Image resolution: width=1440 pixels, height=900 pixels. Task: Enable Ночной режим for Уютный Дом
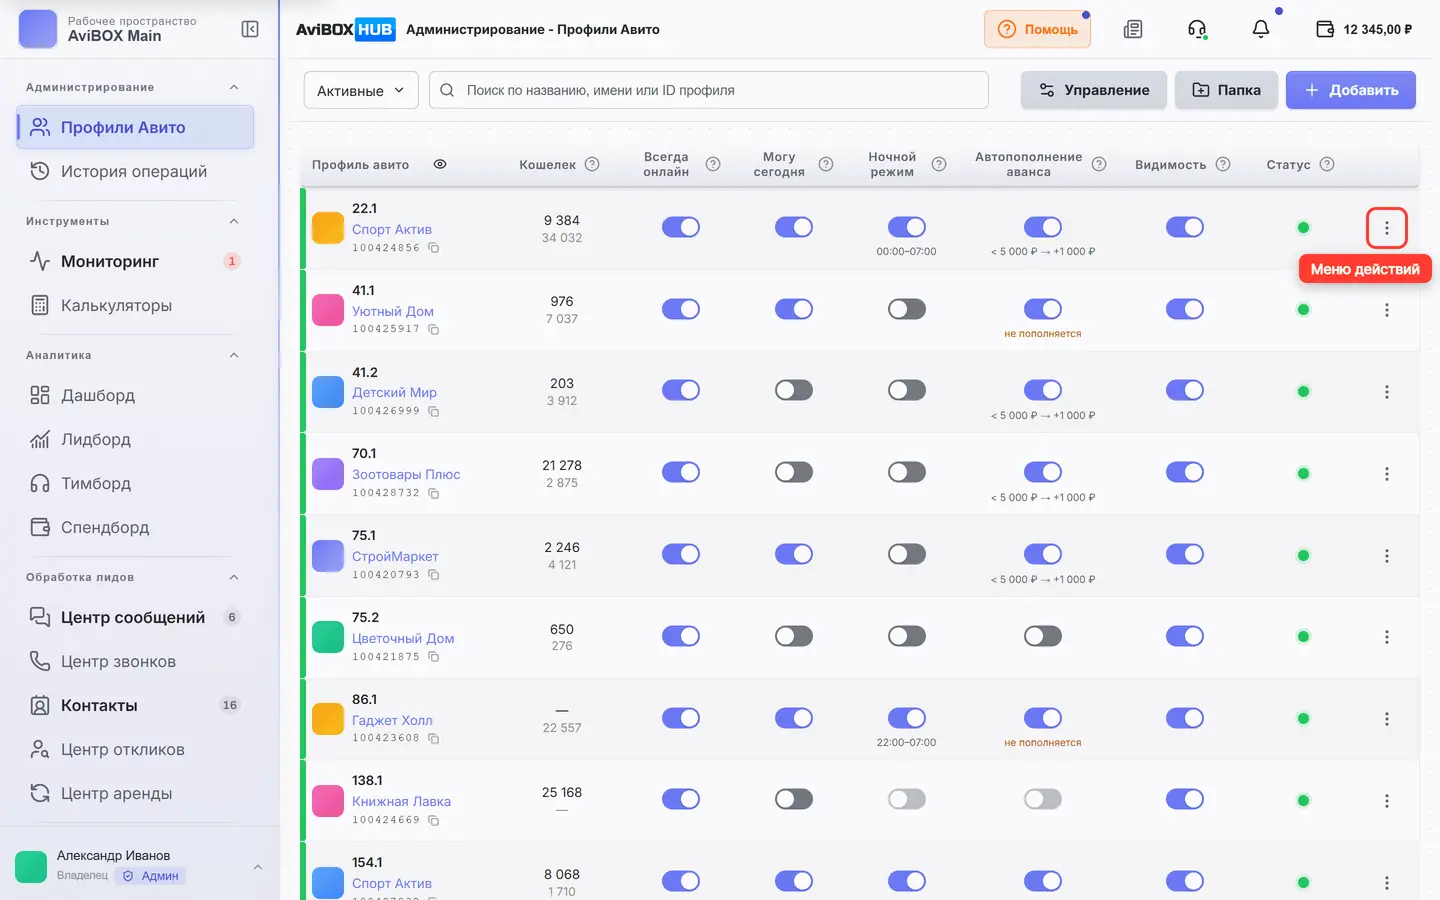pos(907,309)
